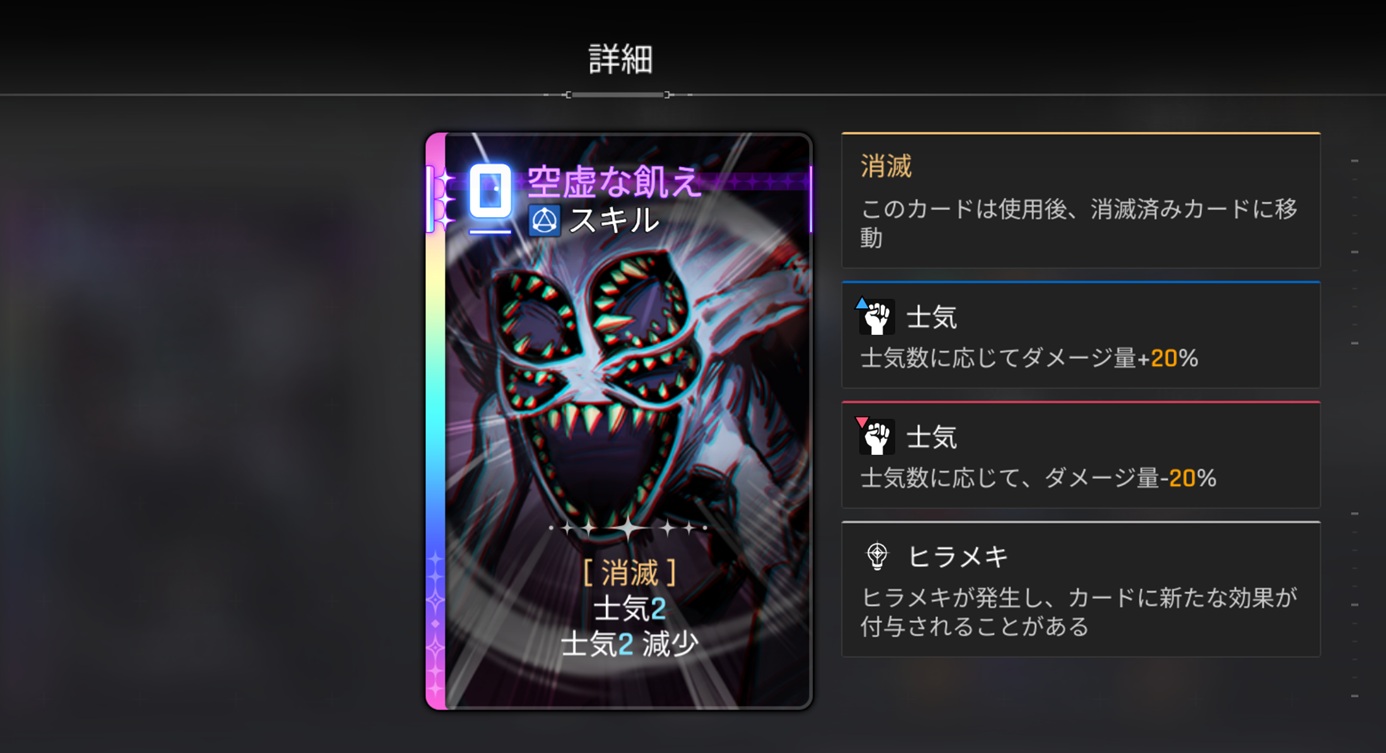Click the 士気2 減少 effect text
1386x753 pixels.
(x=629, y=645)
